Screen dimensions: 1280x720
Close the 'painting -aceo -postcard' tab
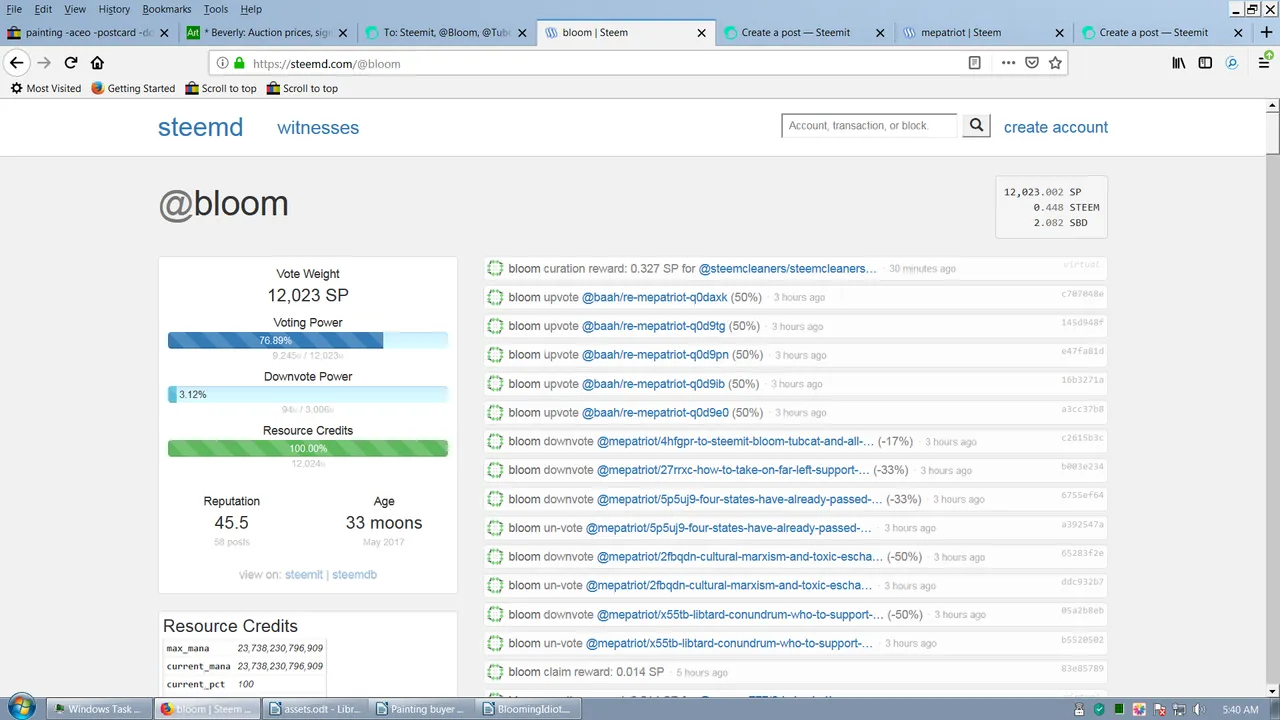click(x=164, y=32)
